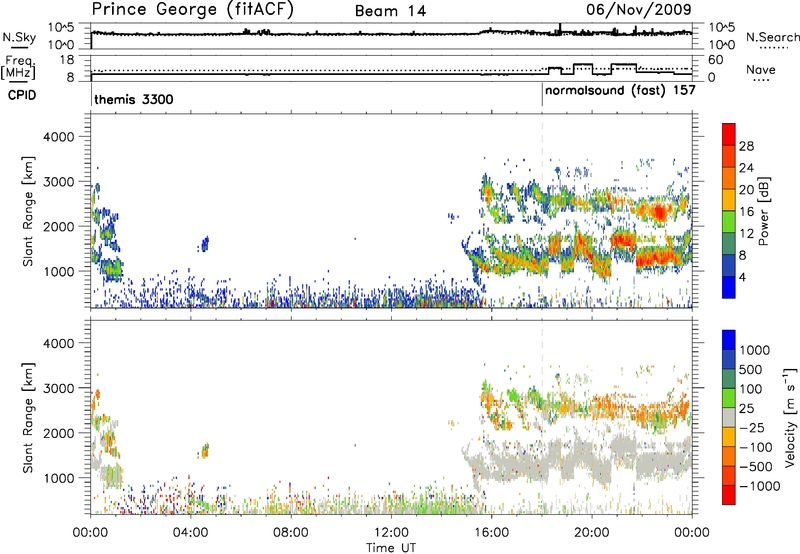Click the 'Power [dB]' colorbar label
This screenshot has height=554, width=800.
[x=764, y=211]
